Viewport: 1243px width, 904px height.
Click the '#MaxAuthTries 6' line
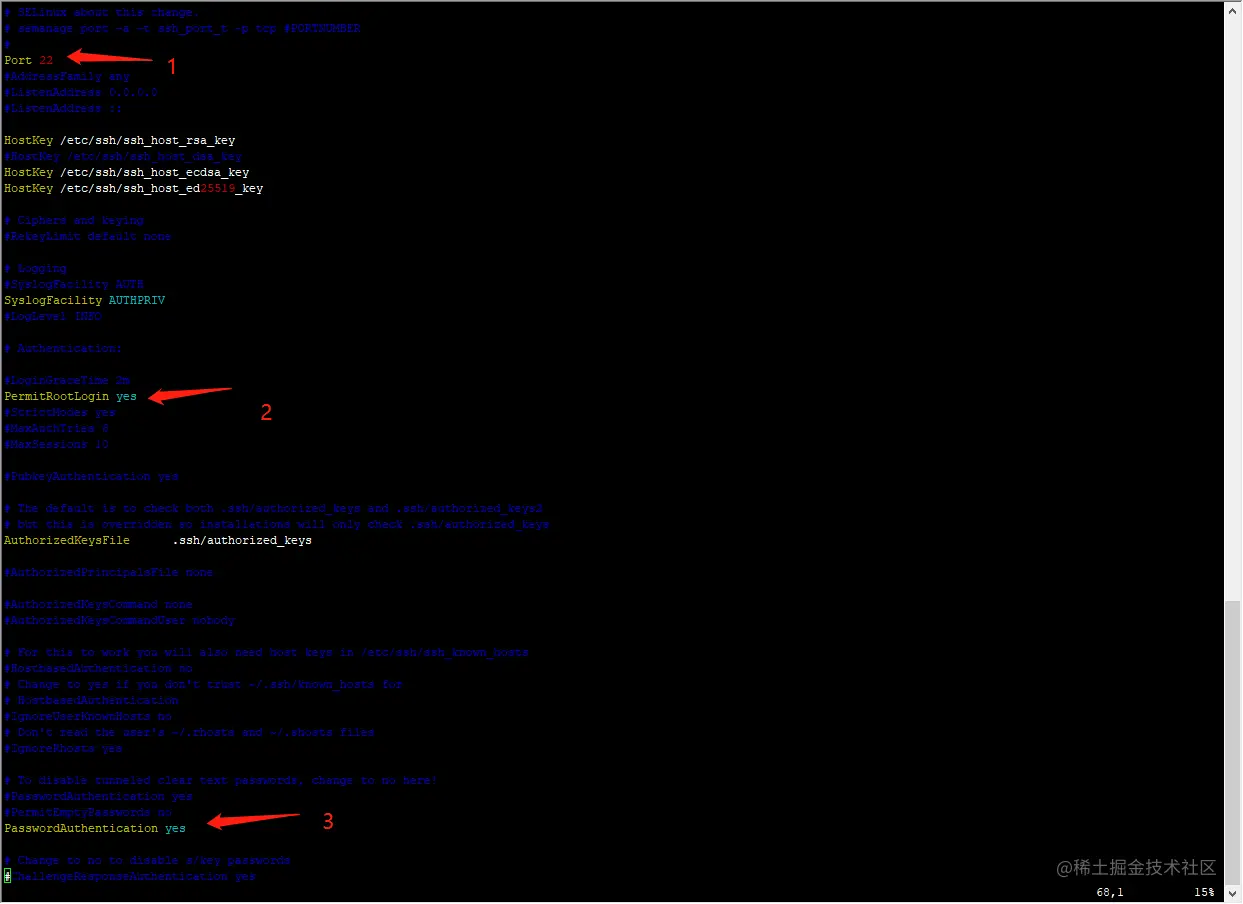pyautogui.click(x=56, y=429)
